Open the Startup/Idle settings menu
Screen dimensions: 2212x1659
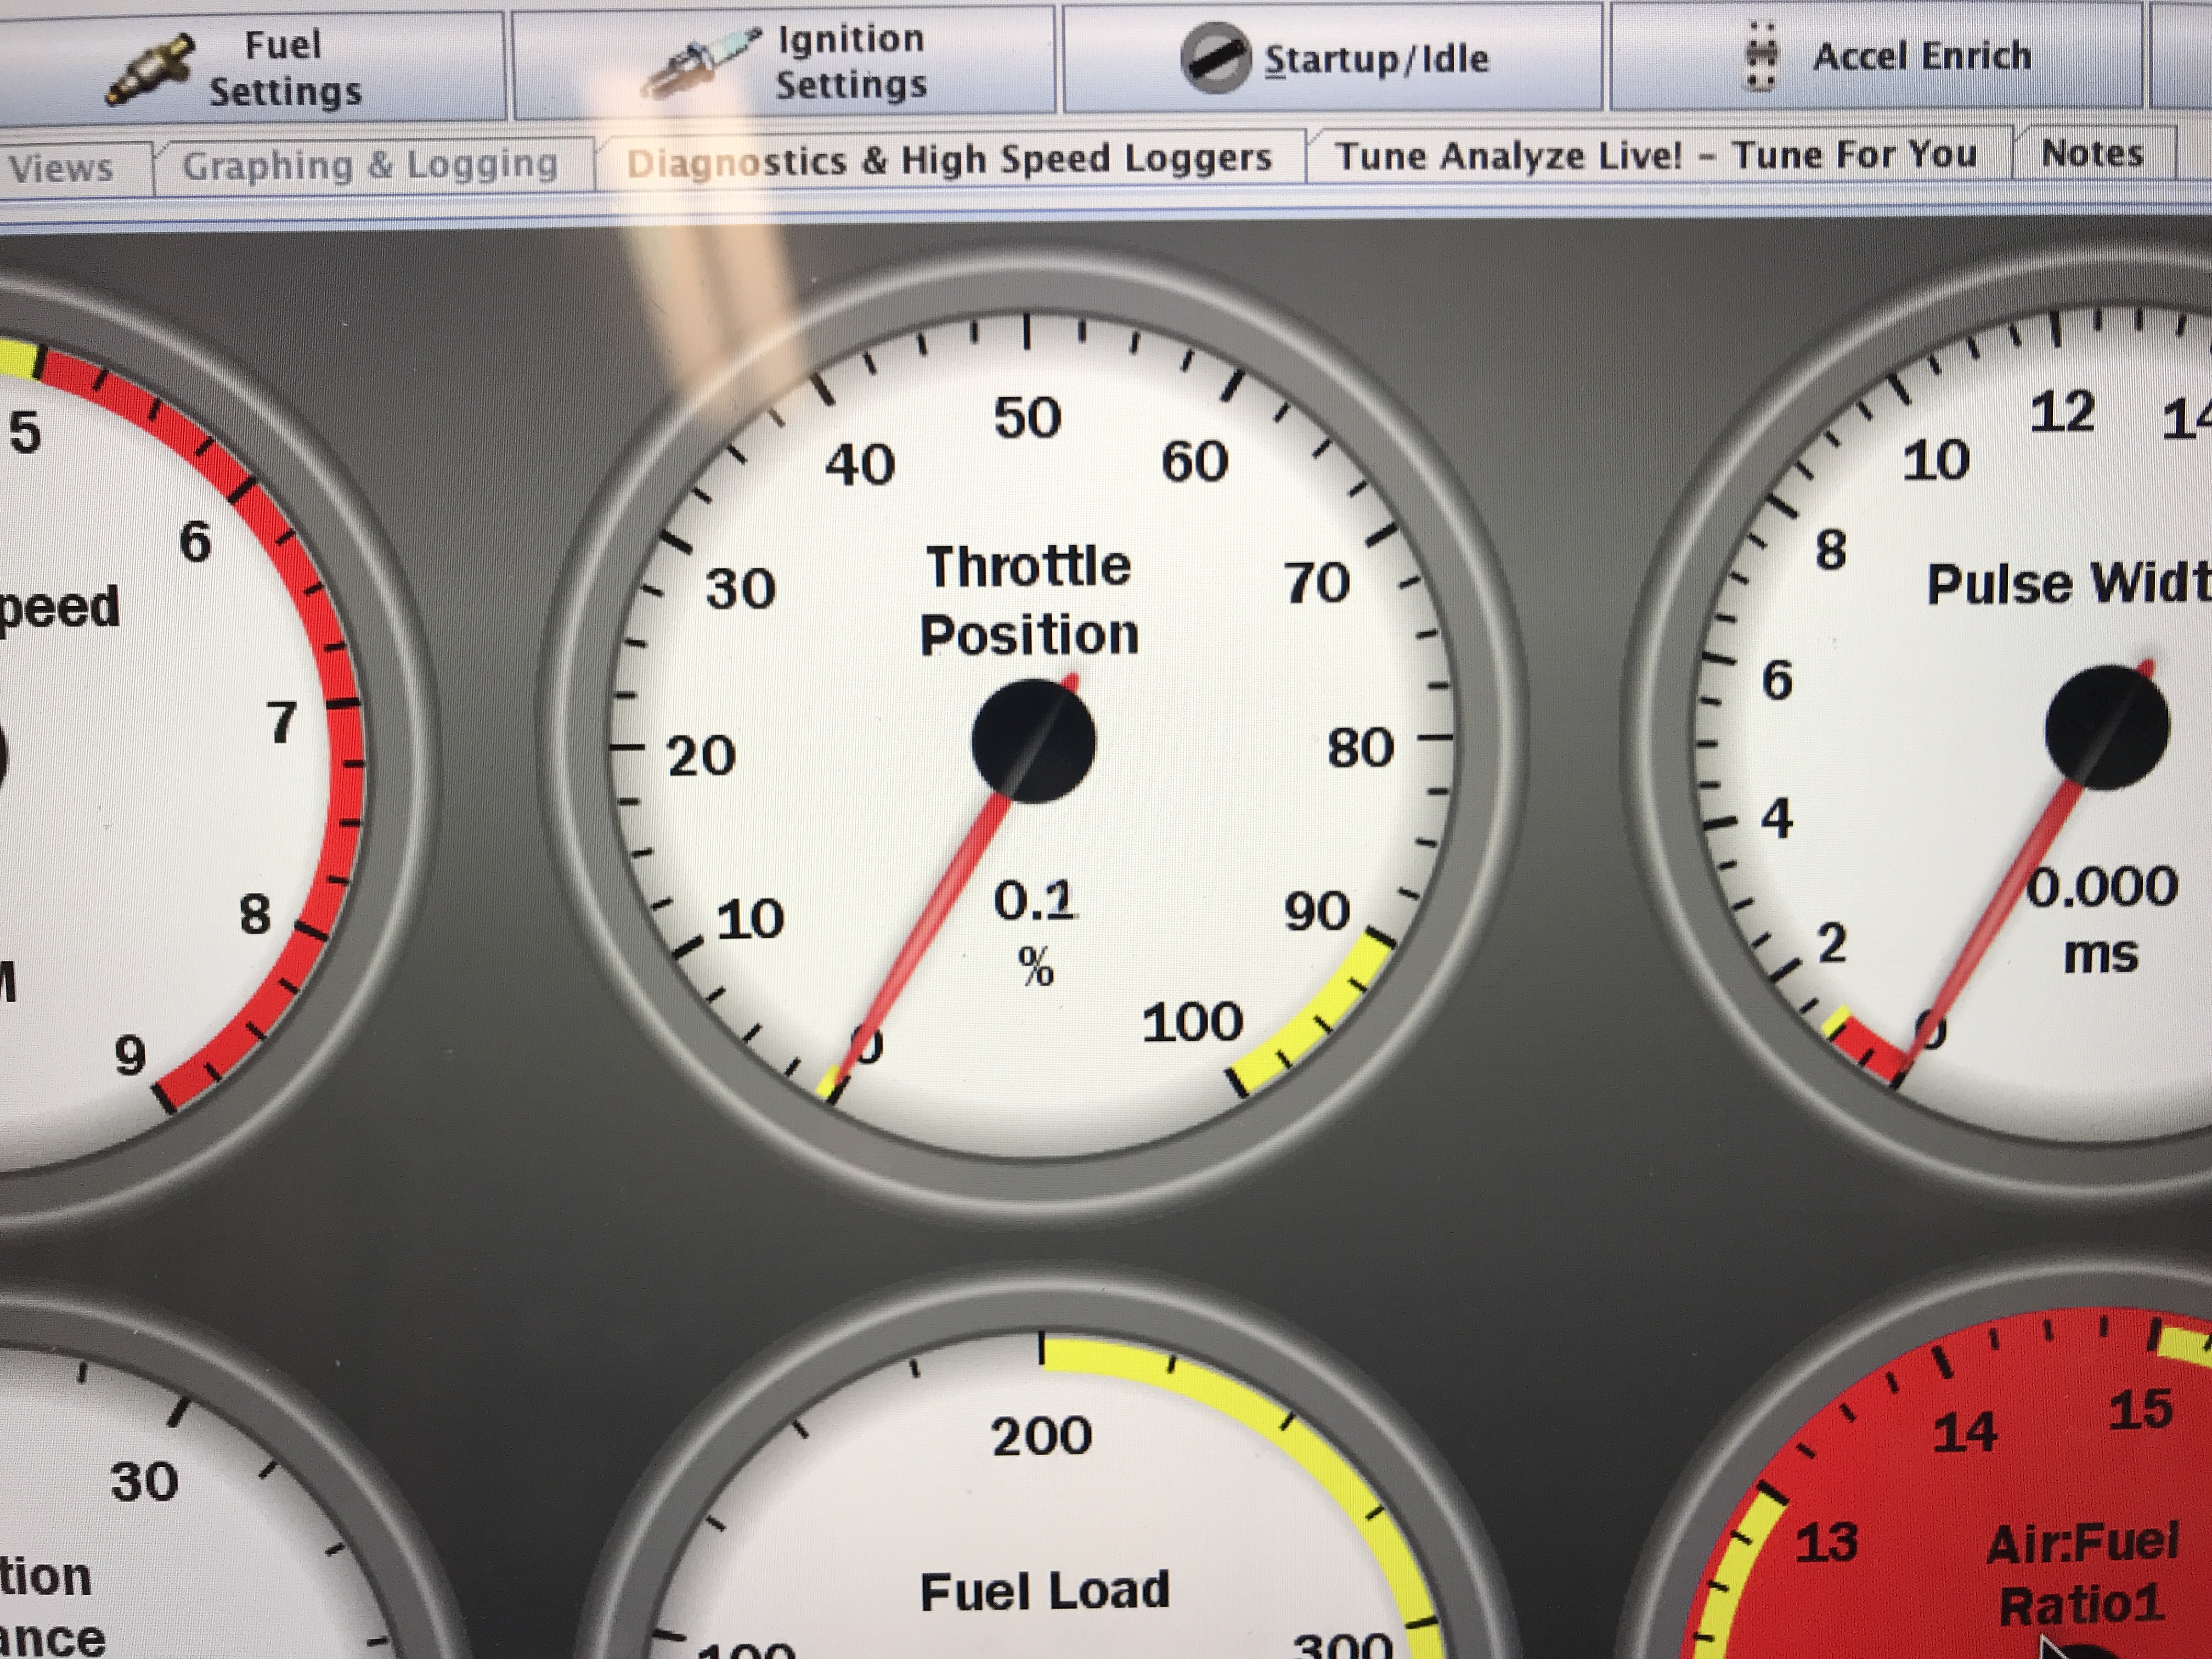coord(1376,59)
